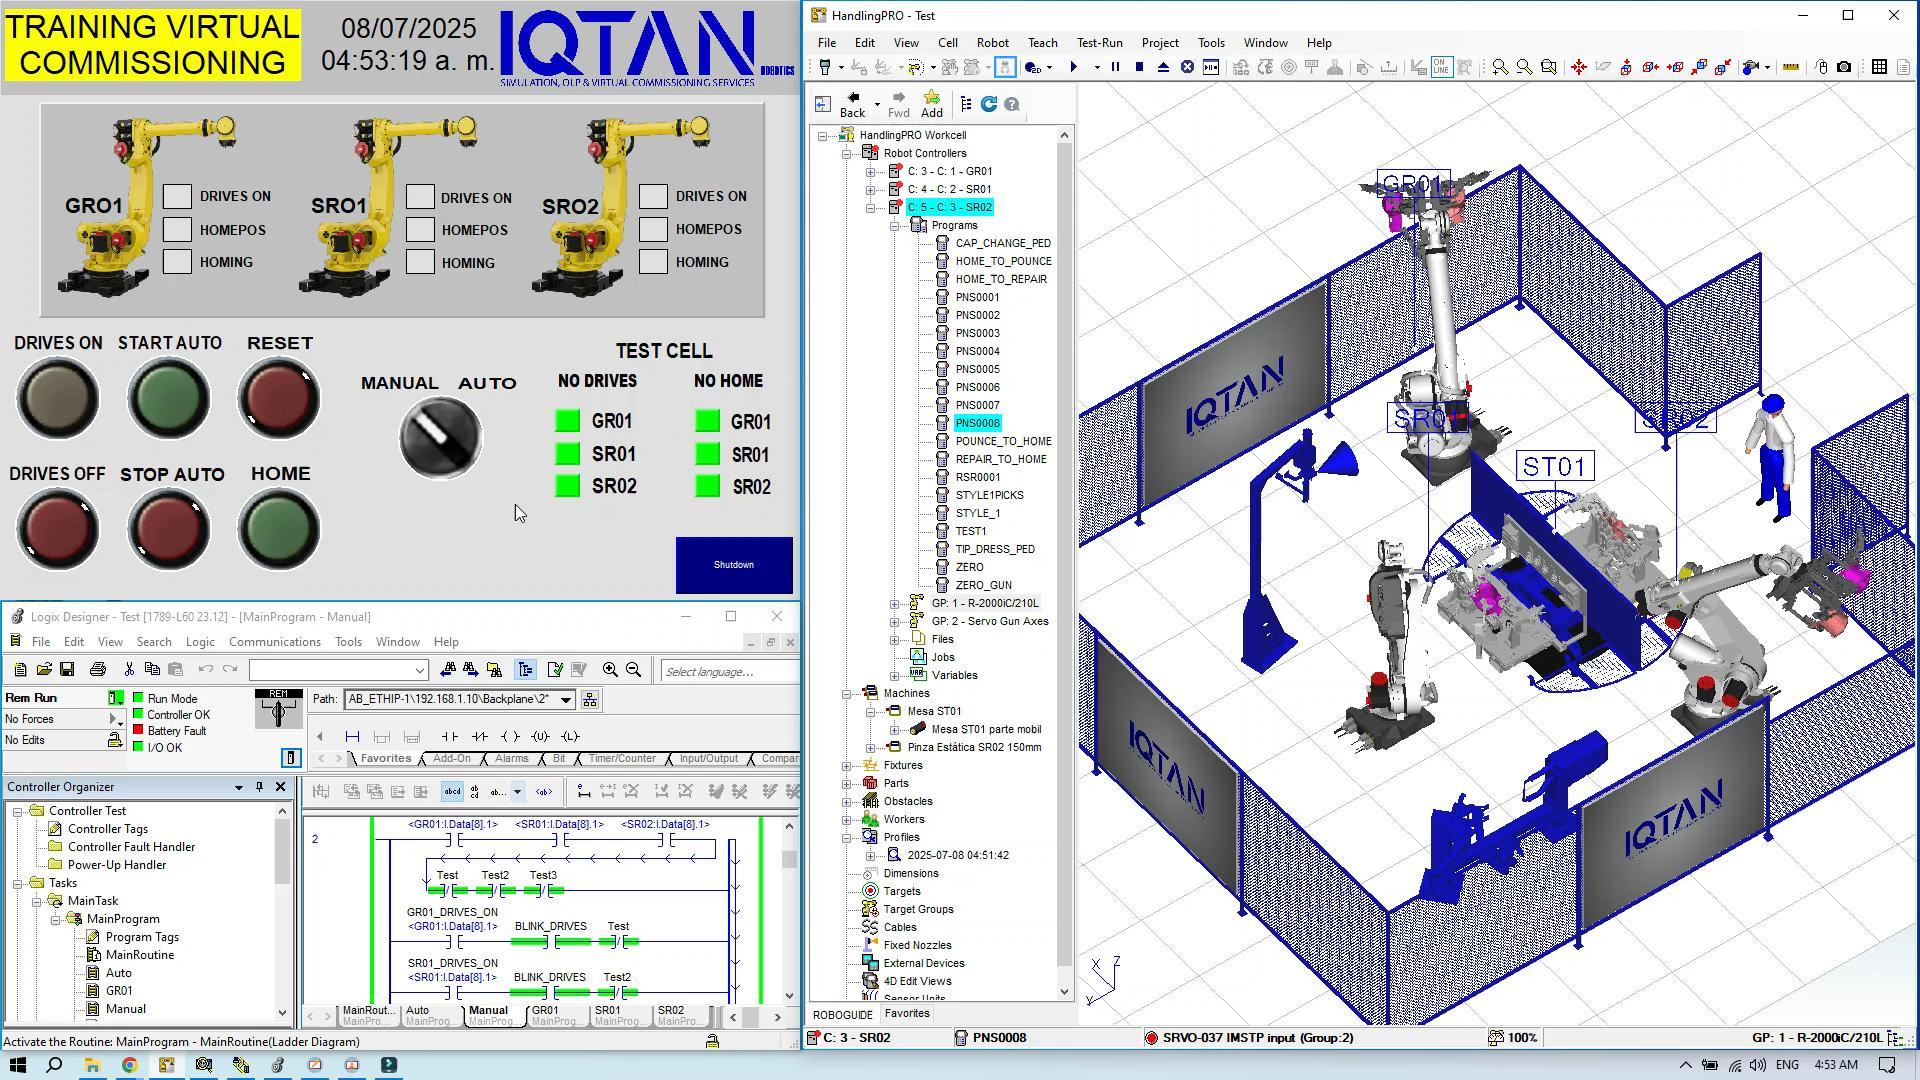1920x1080 pixels.
Task: Toggle SR01 HOMEPOS checkbox
Action: point(421,229)
